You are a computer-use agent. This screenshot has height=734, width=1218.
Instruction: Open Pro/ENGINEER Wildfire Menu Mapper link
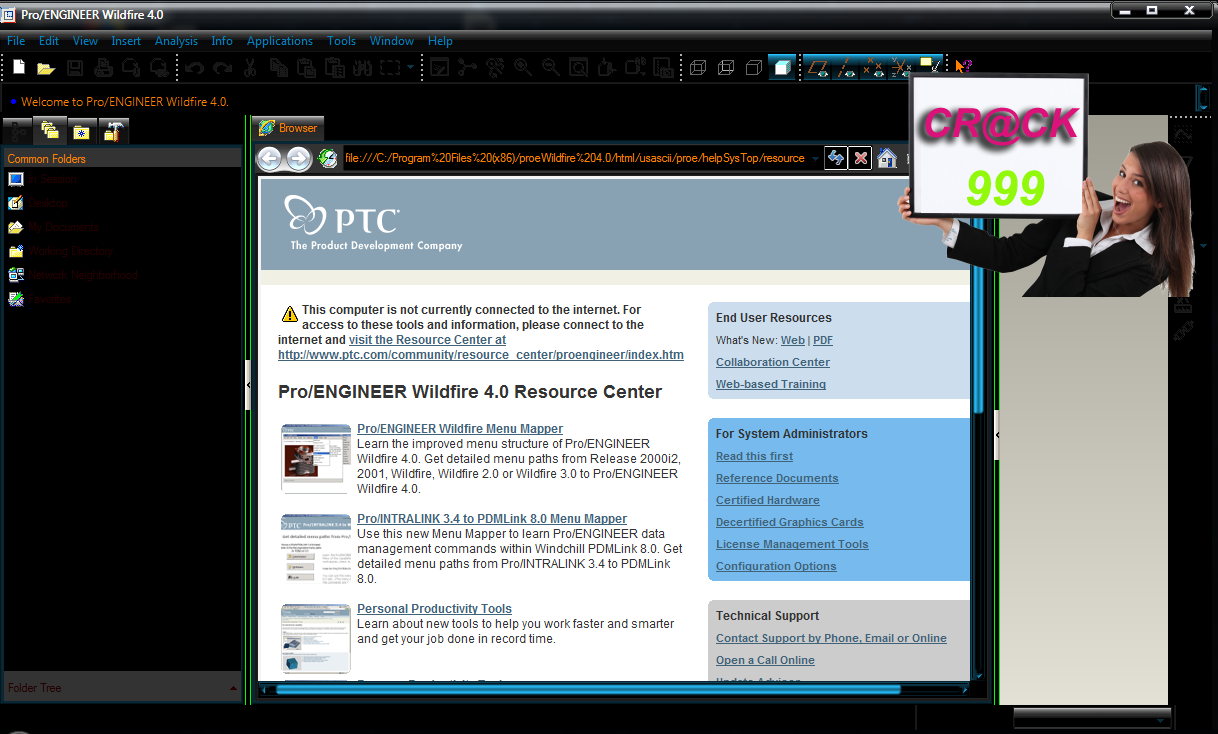(x=460, y=429)
